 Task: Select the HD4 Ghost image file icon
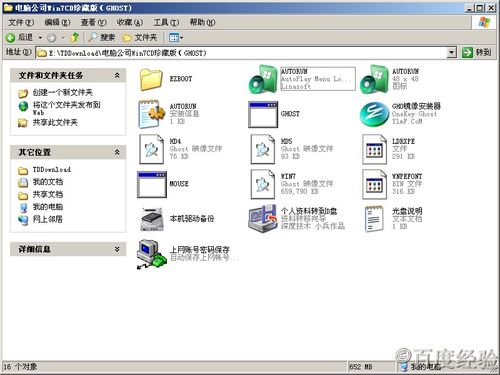[x=151, y=149]
